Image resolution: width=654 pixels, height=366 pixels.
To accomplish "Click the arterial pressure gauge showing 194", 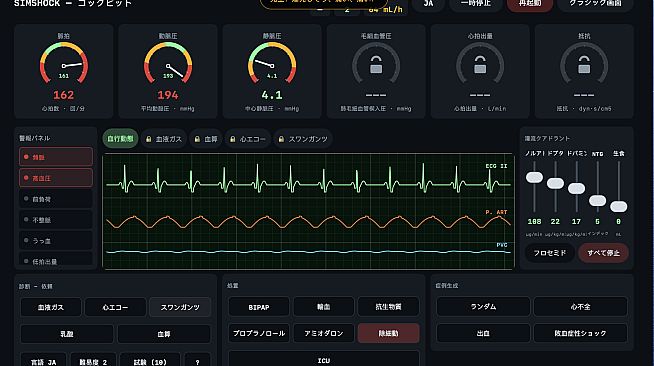I will coord(168,63).
